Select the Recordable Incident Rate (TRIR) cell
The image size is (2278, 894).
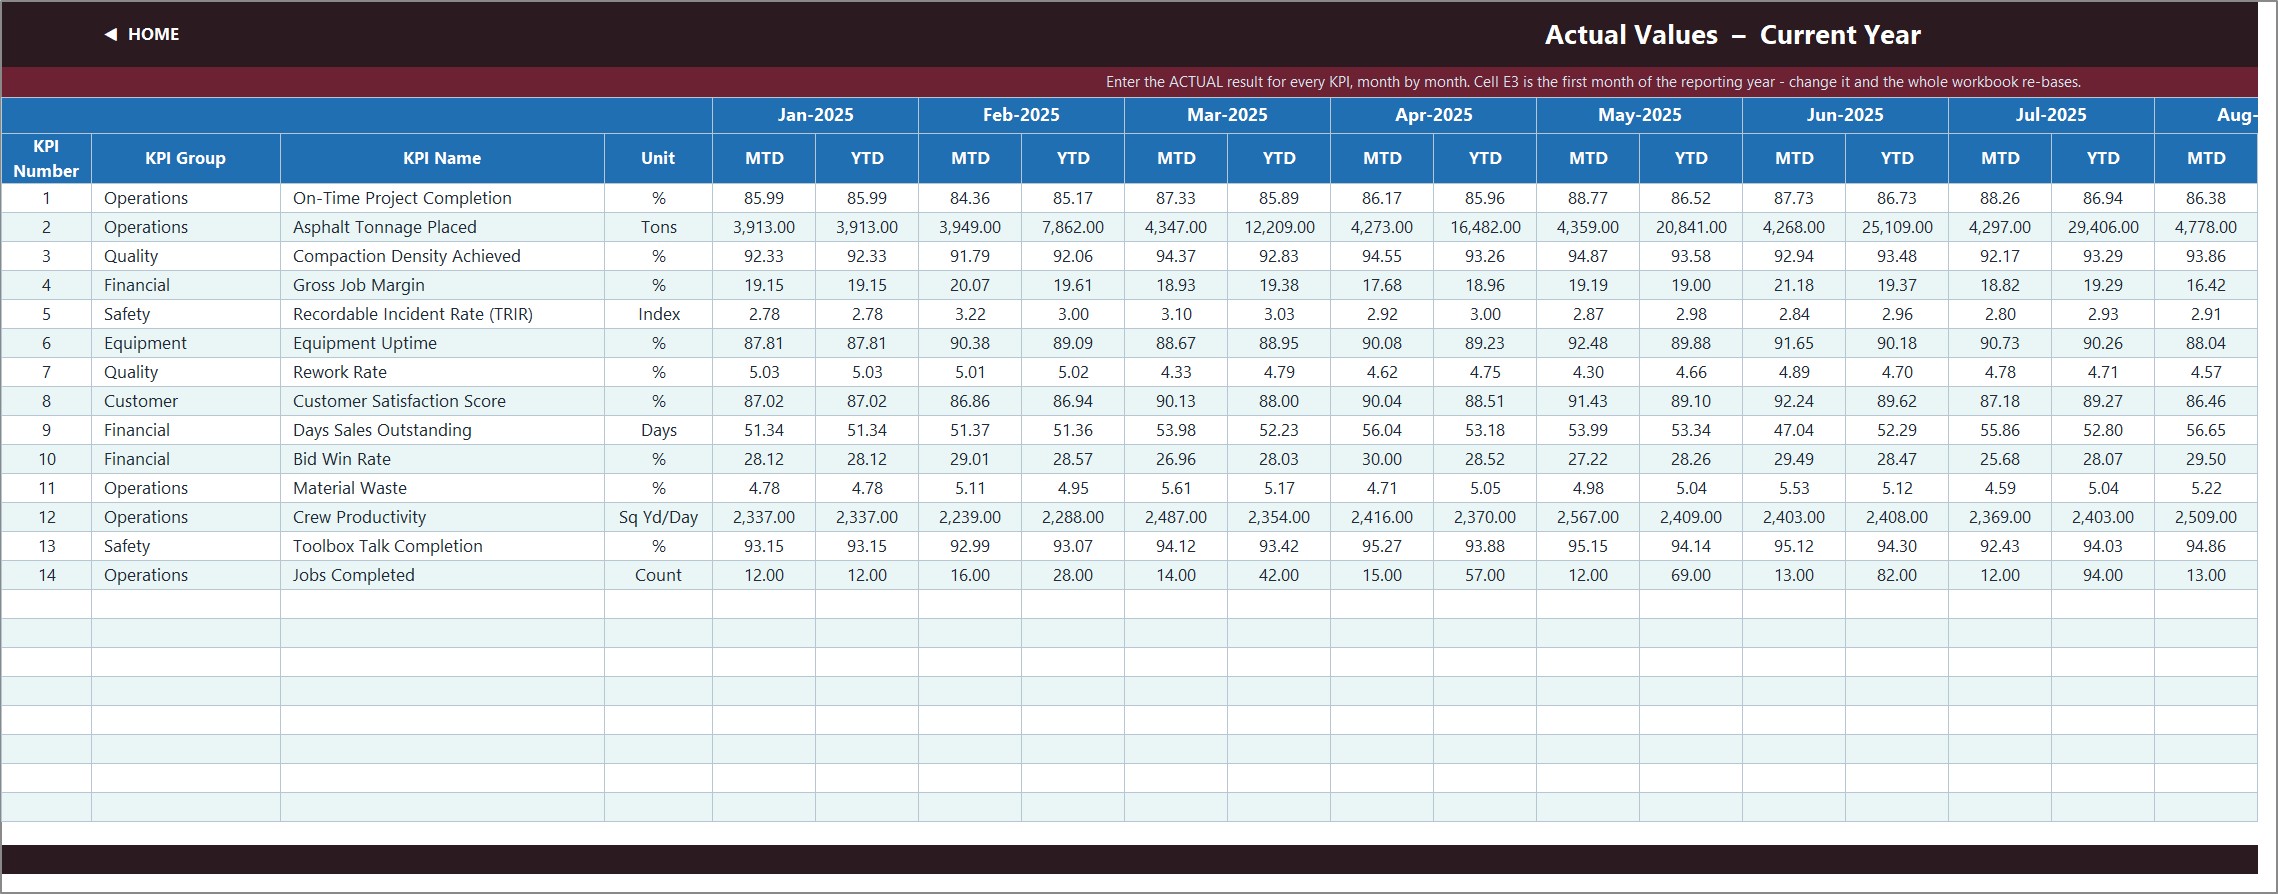click(x=442, y=314)
